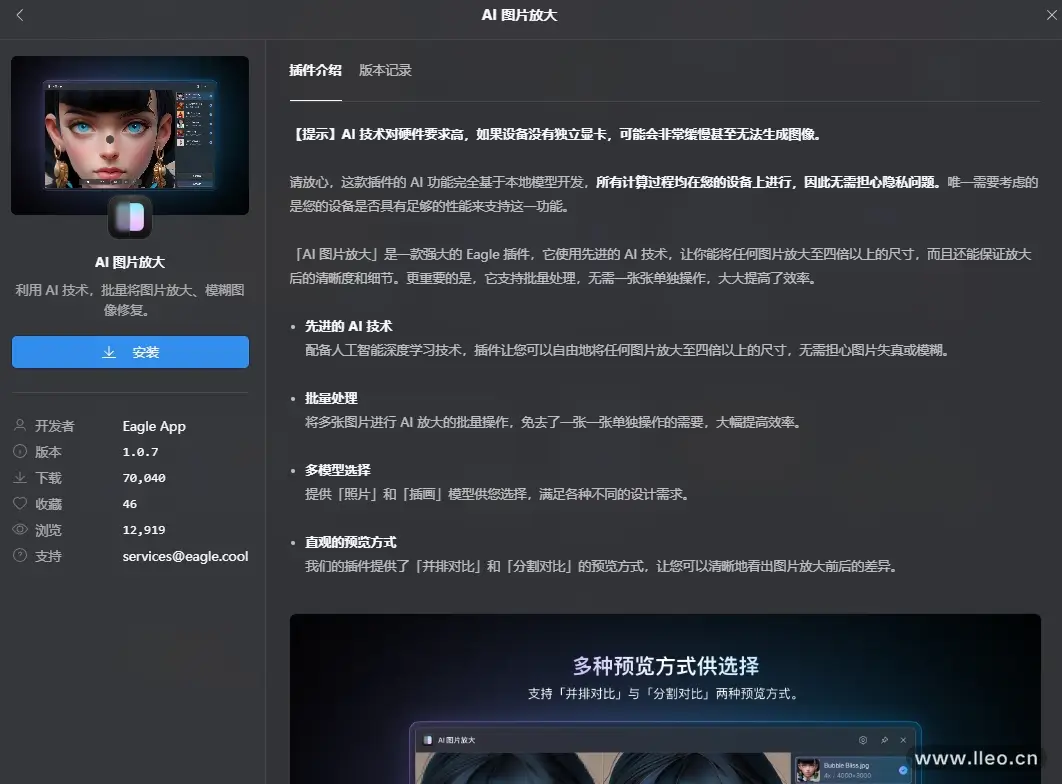Screen dimensions: 1062x784
Task: Click the eye icon beside 浏览
Action: pos(20,530)
